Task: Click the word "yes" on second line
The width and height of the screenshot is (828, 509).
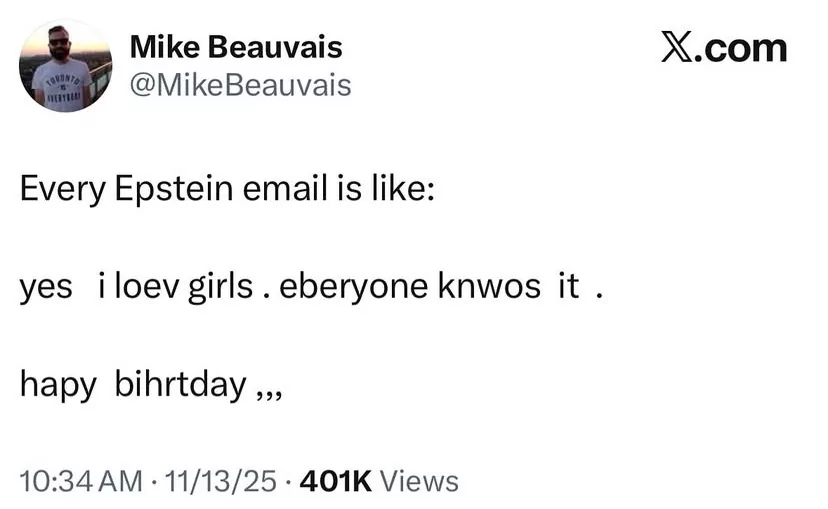Action: pos(46,288)
